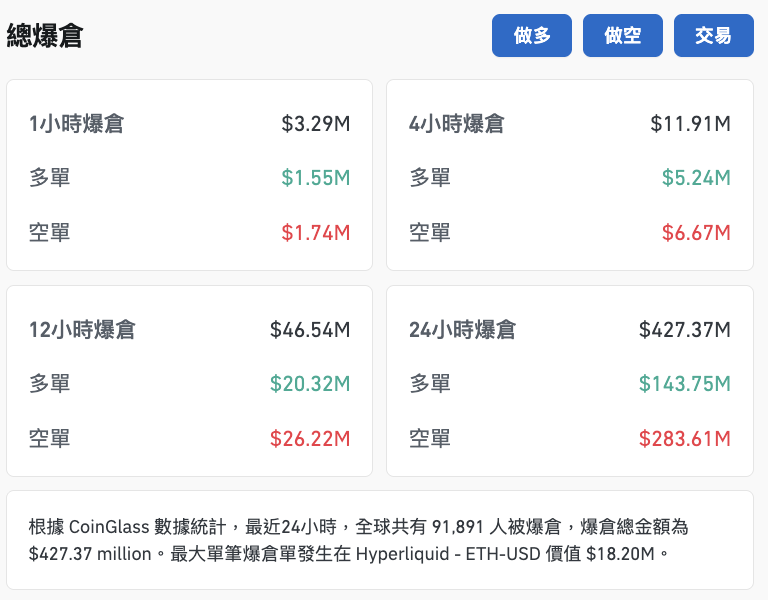Screen dimensions: 768x600
Task: Click 空單 label in 12小時爆倉 card
Action: click(x=49, y=439)
